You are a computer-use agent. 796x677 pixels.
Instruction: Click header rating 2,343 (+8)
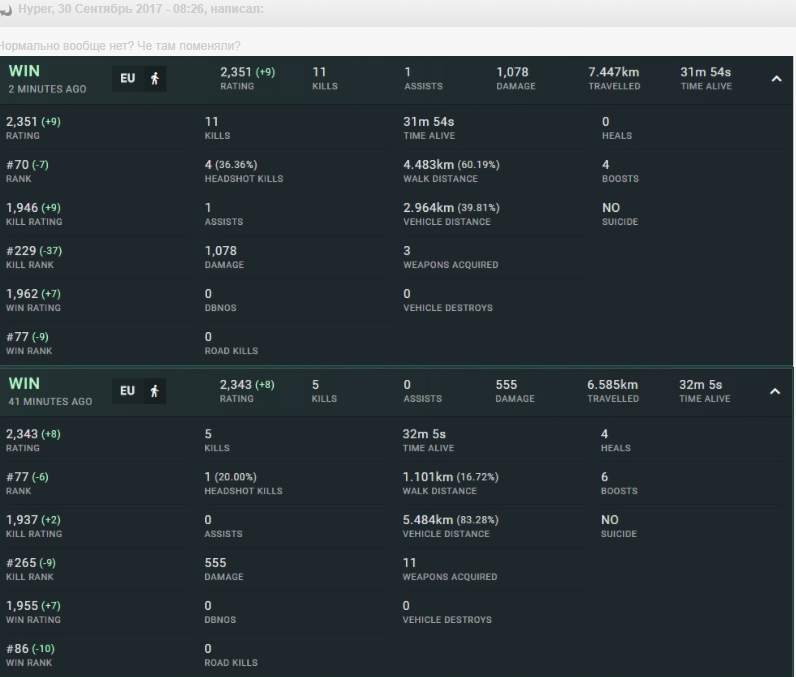247,385
